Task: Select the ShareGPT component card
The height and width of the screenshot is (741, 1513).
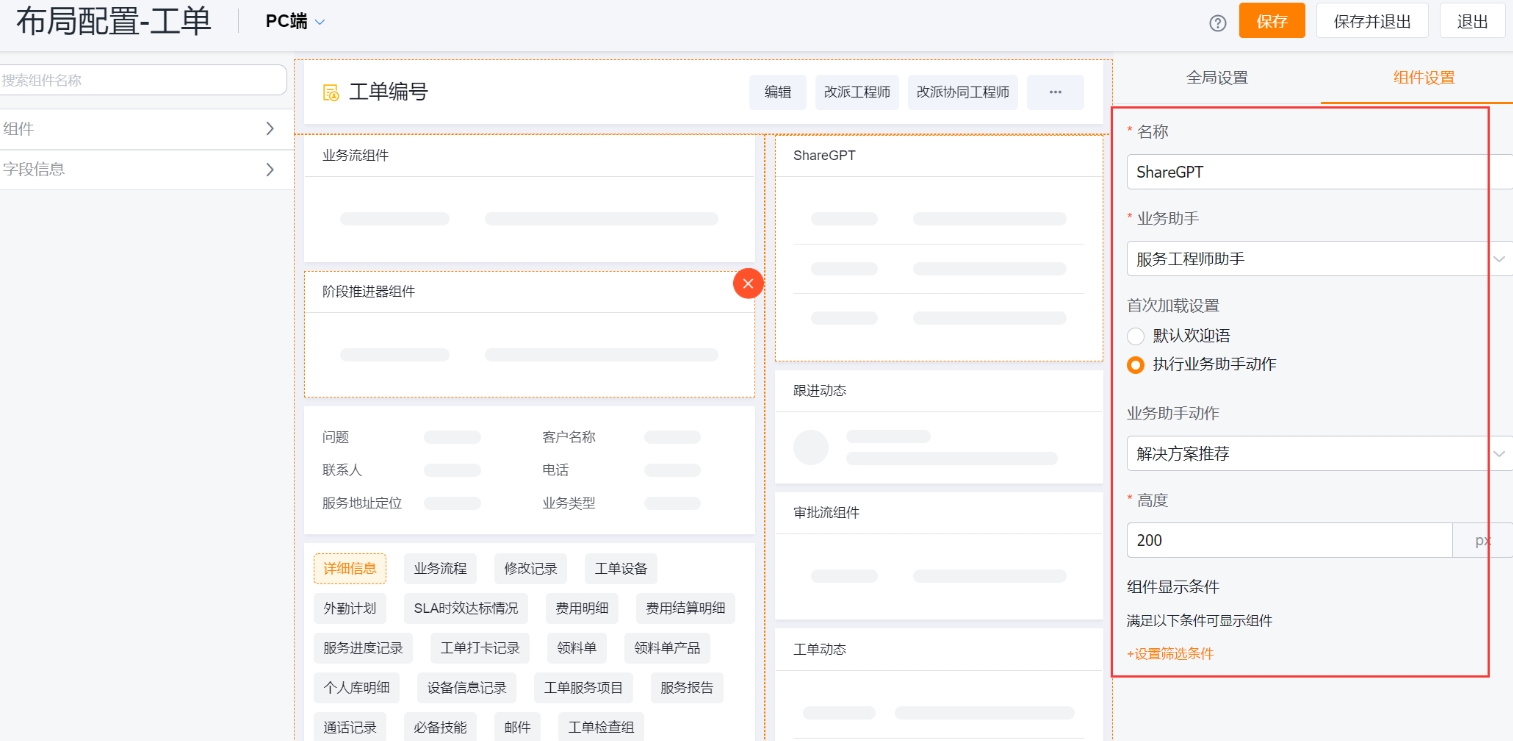Action: 939,248
